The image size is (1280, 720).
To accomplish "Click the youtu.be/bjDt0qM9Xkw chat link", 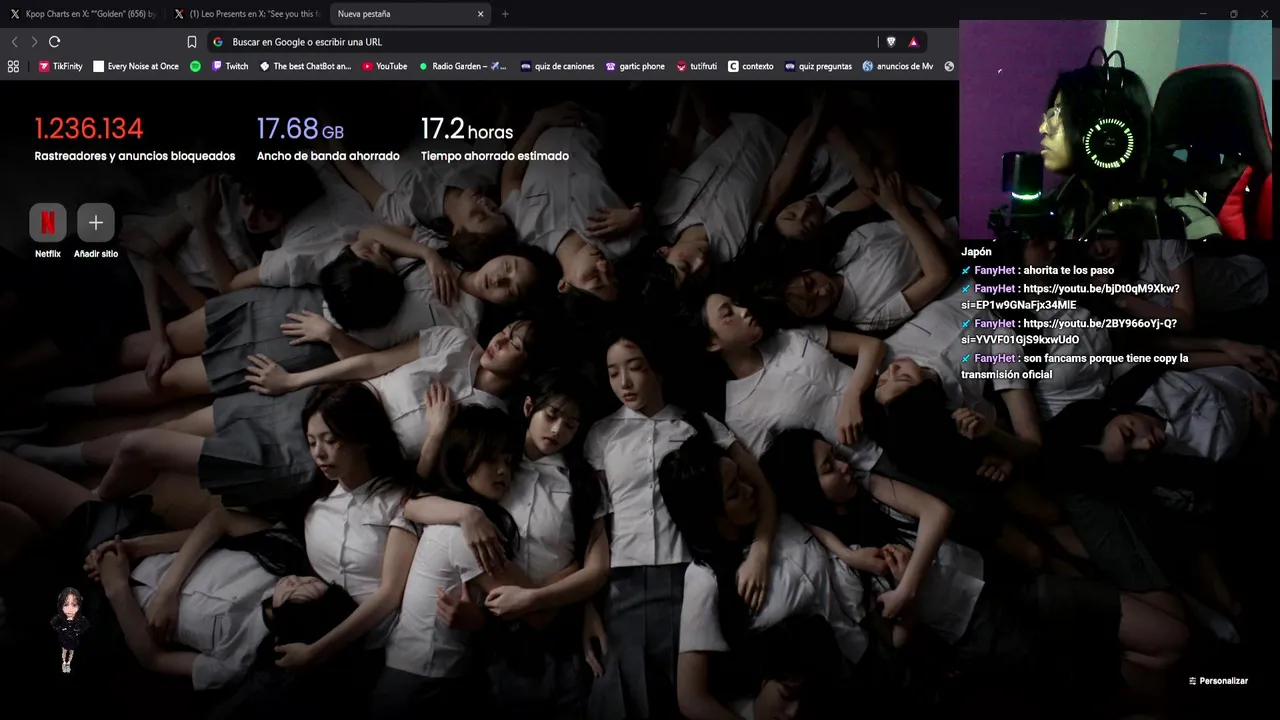I will pos(1070,296).
